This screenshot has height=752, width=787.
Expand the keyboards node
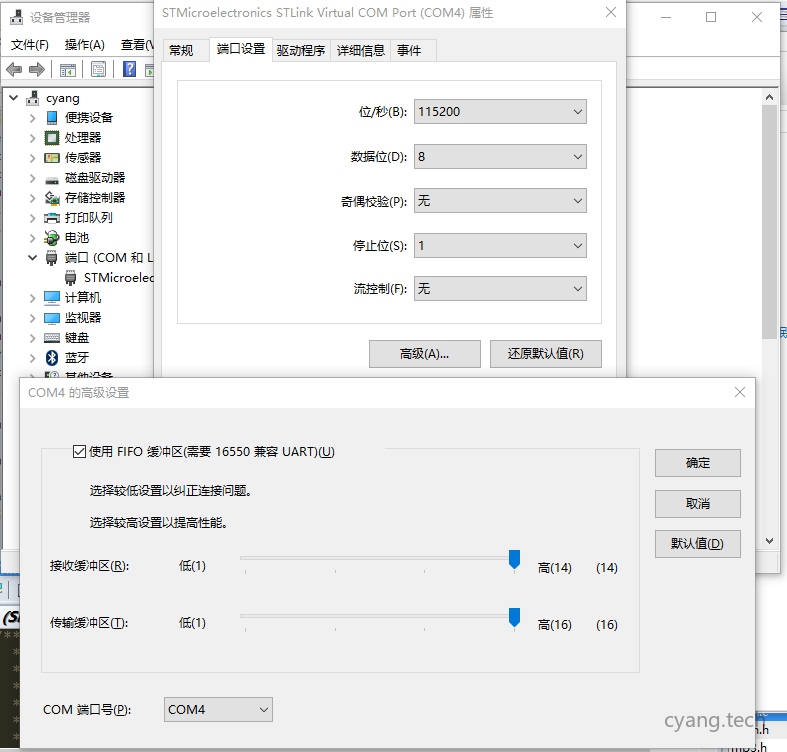point(33,338)
